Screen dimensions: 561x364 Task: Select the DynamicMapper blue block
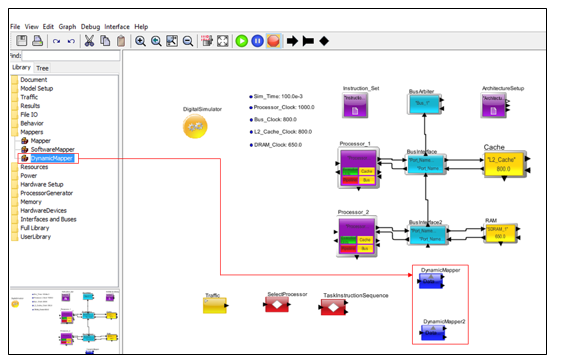pyautogui.click(x=431, y=281)
